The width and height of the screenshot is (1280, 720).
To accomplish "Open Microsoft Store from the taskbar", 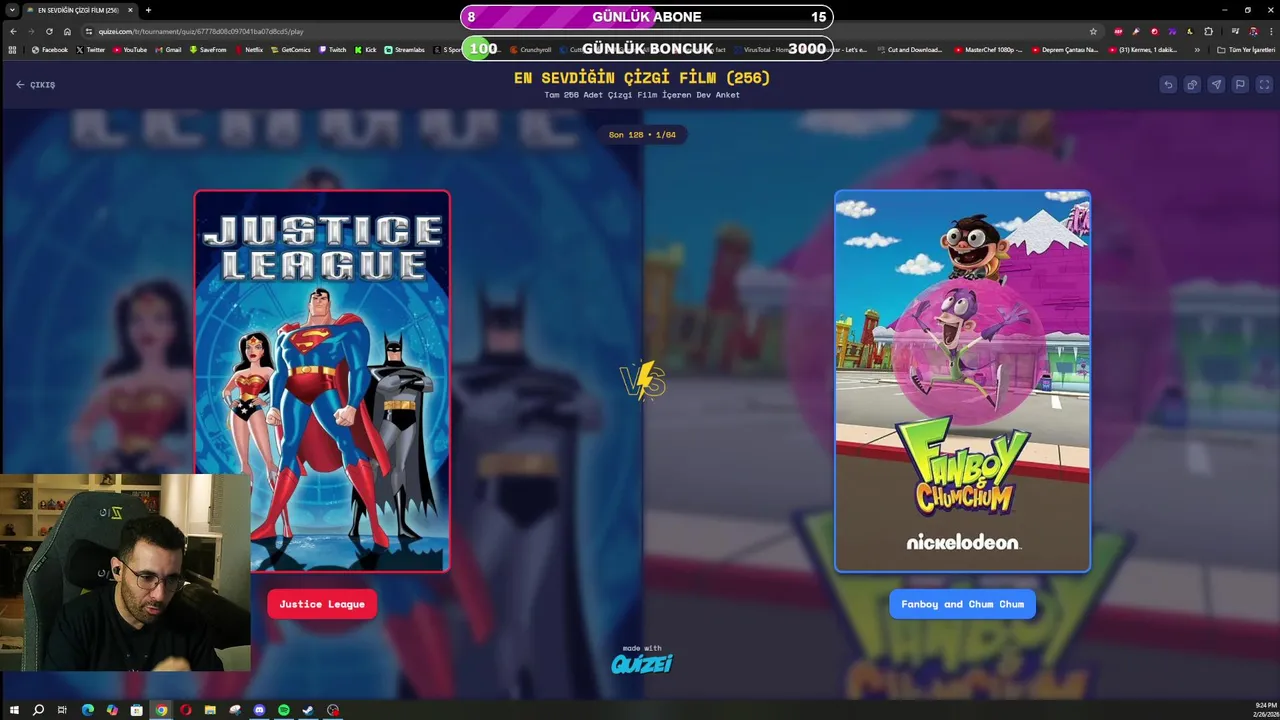I will pyautogui.click(x=137, y=710).
